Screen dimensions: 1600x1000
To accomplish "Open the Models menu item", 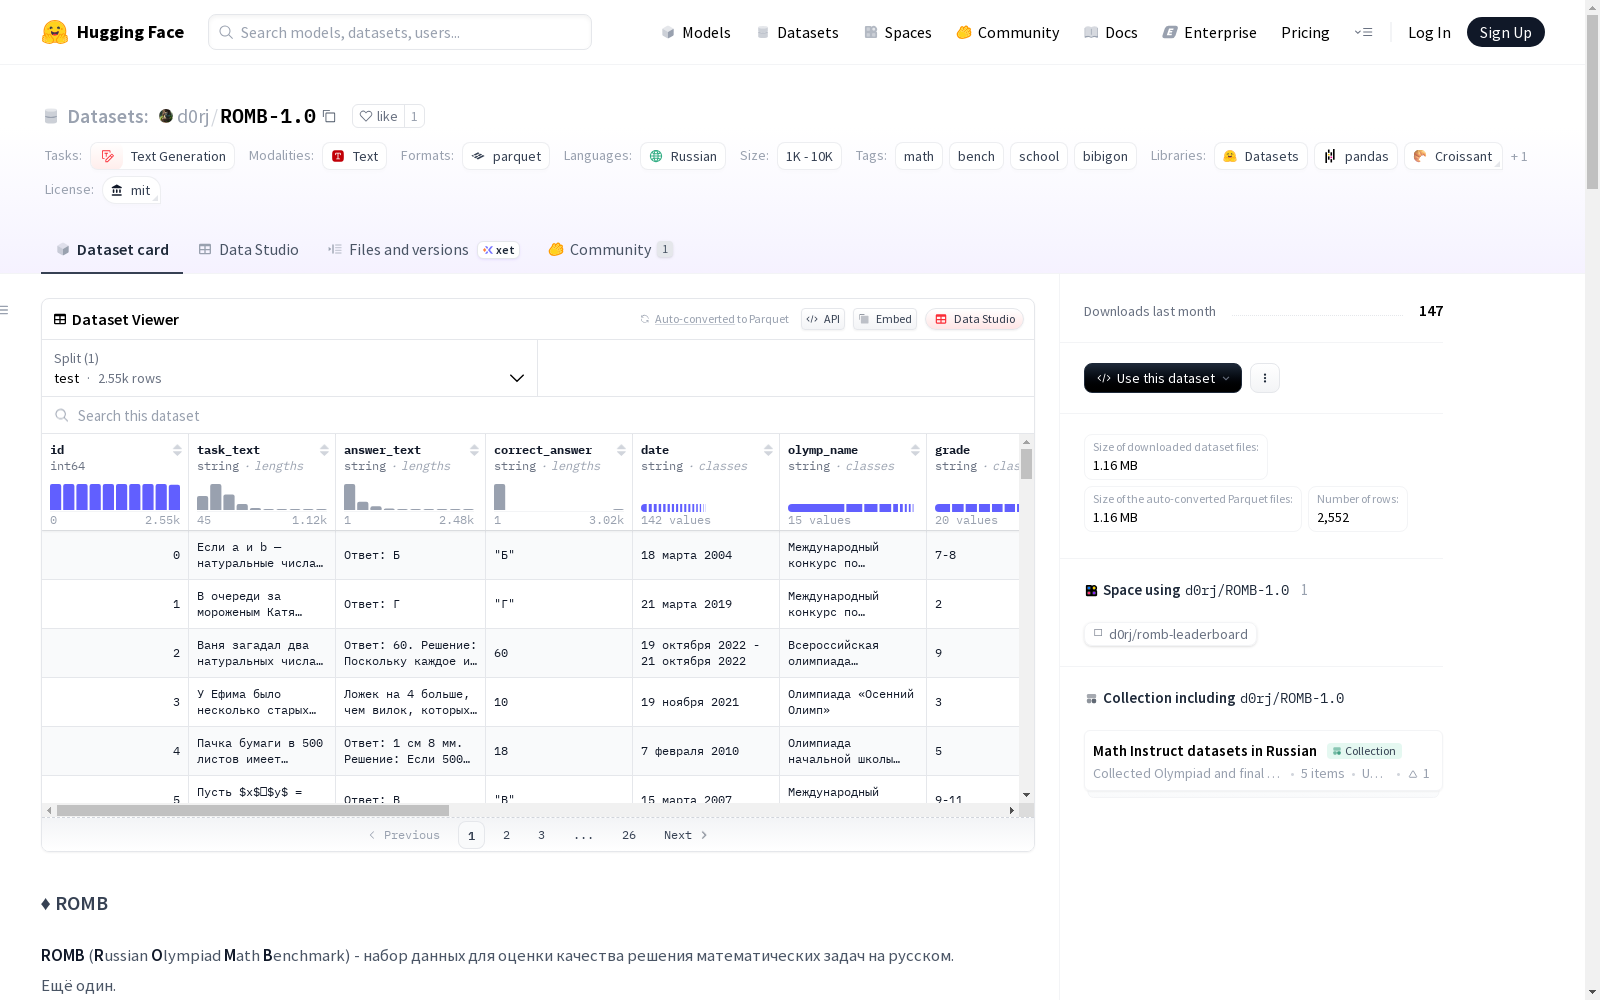I will point(696,32).
